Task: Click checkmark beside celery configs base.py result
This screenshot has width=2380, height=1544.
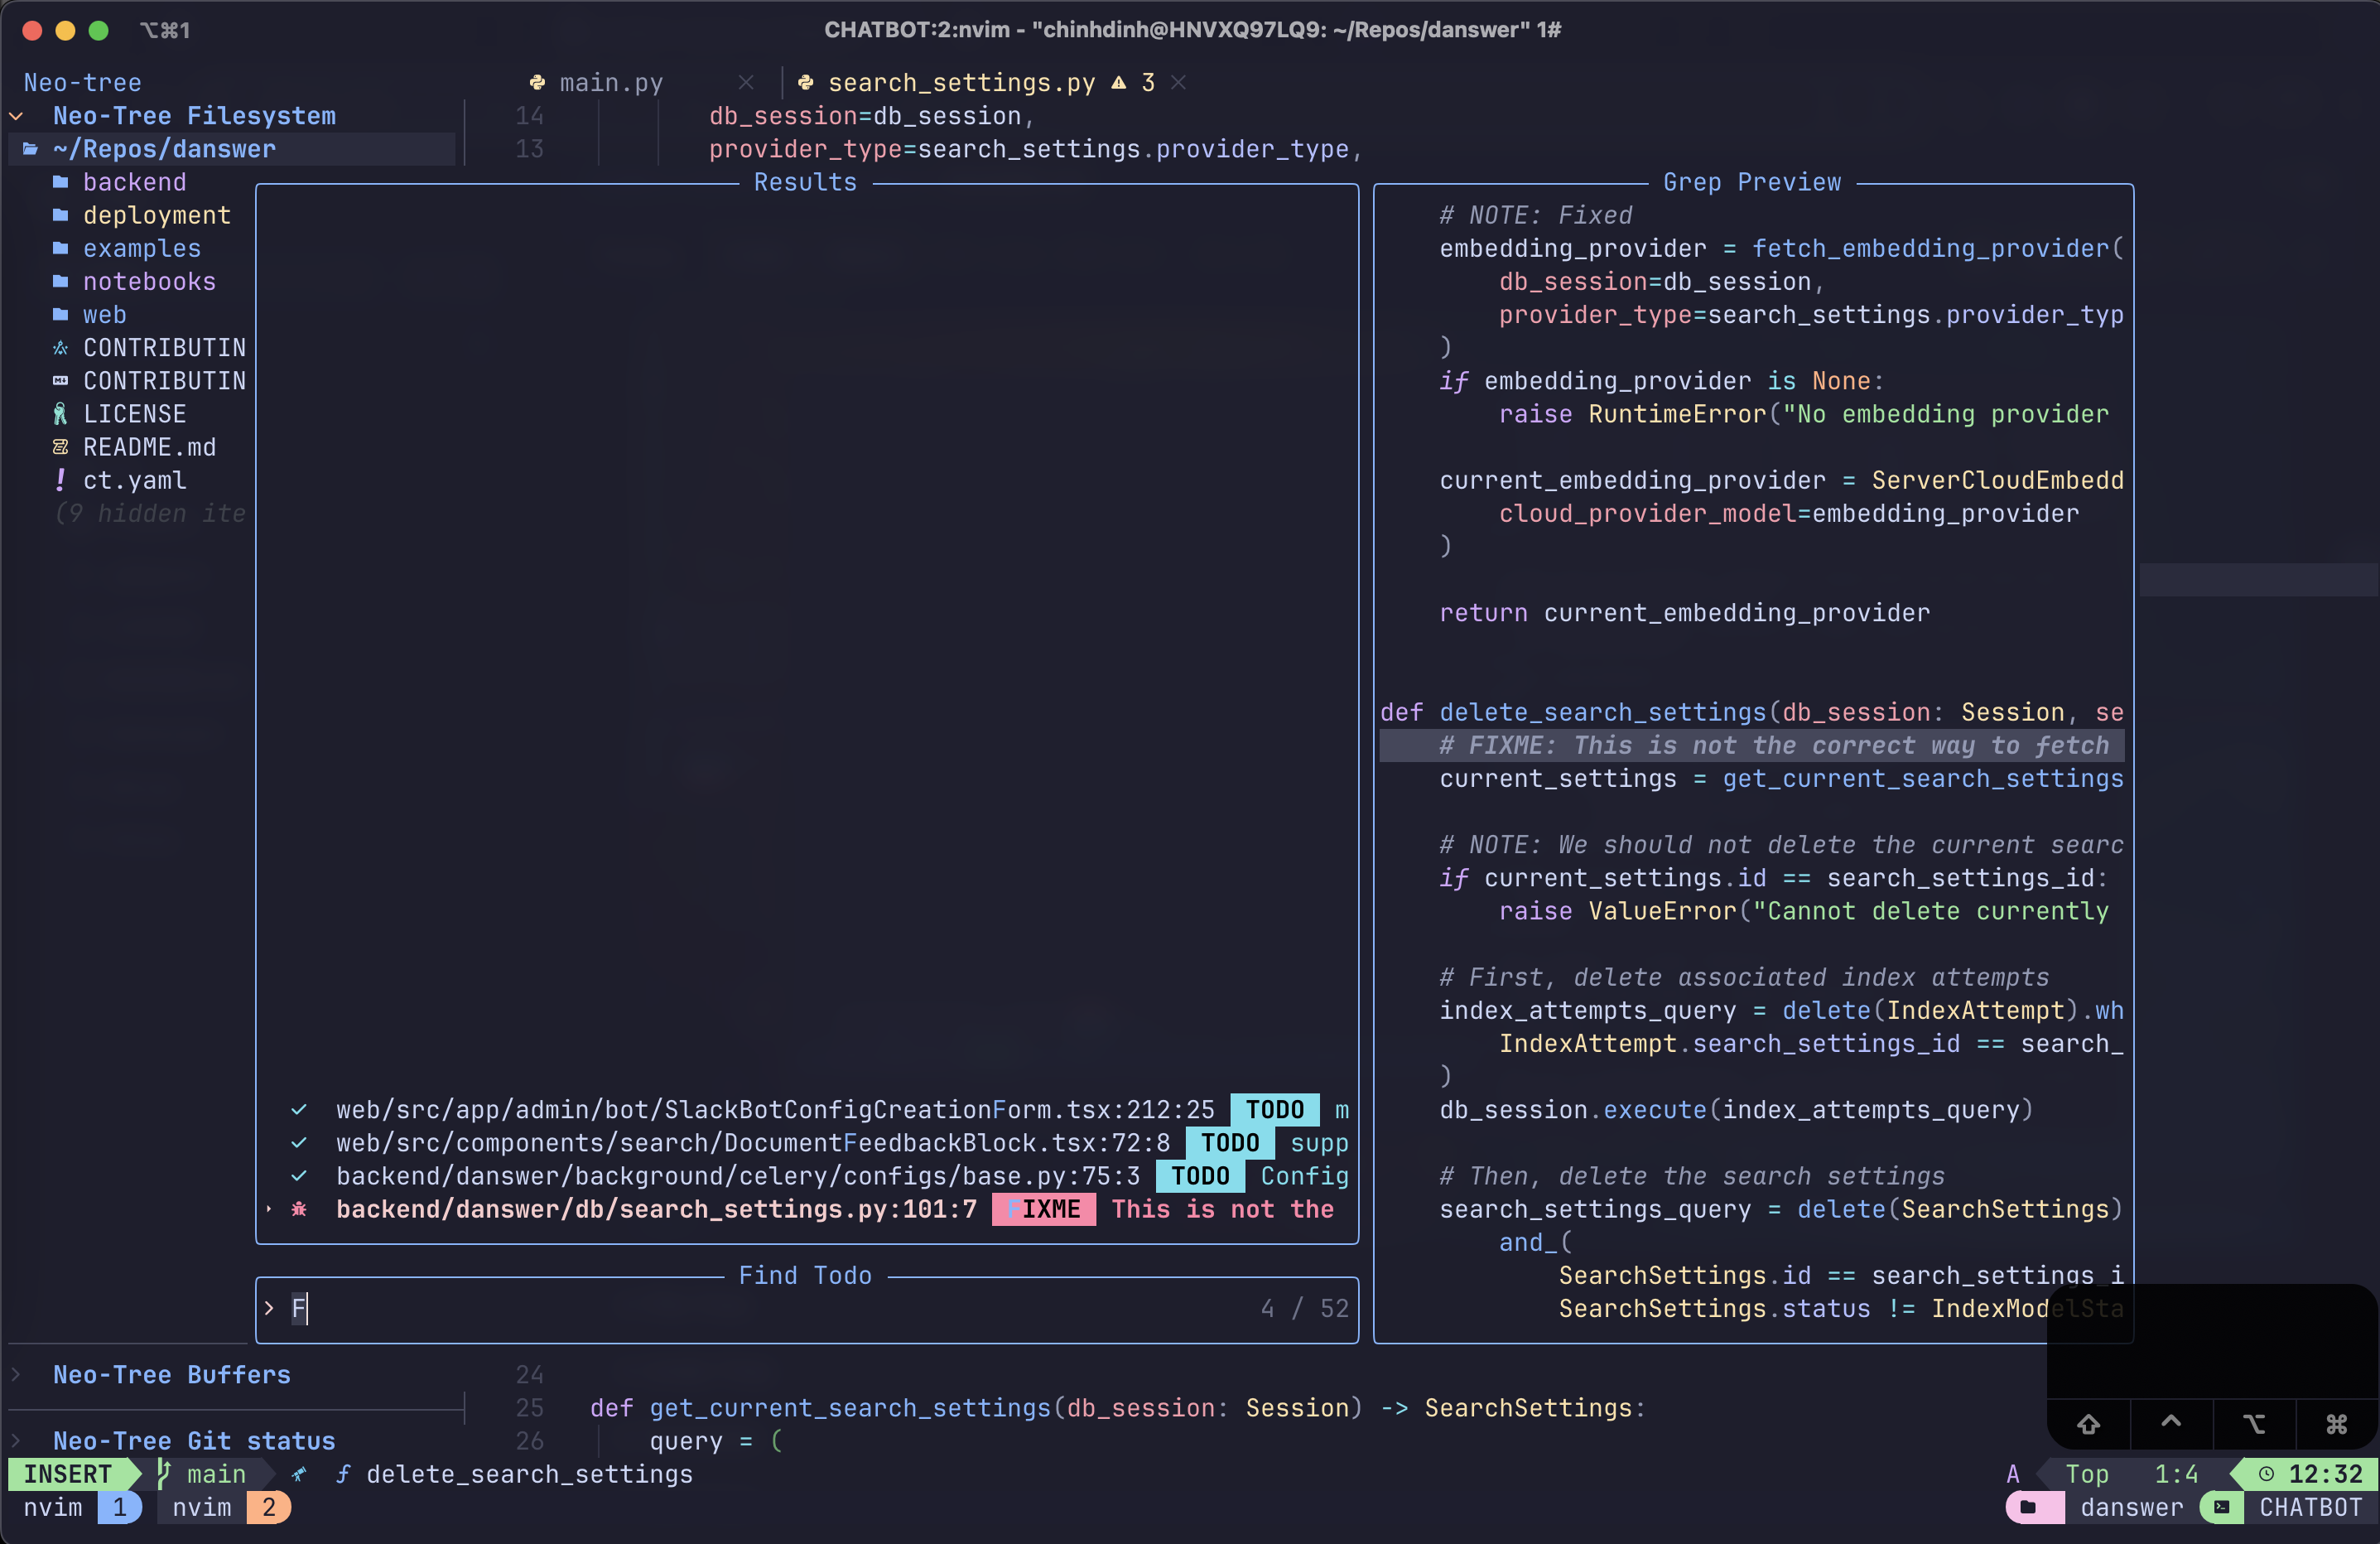Action: (x=298, y=1176)
